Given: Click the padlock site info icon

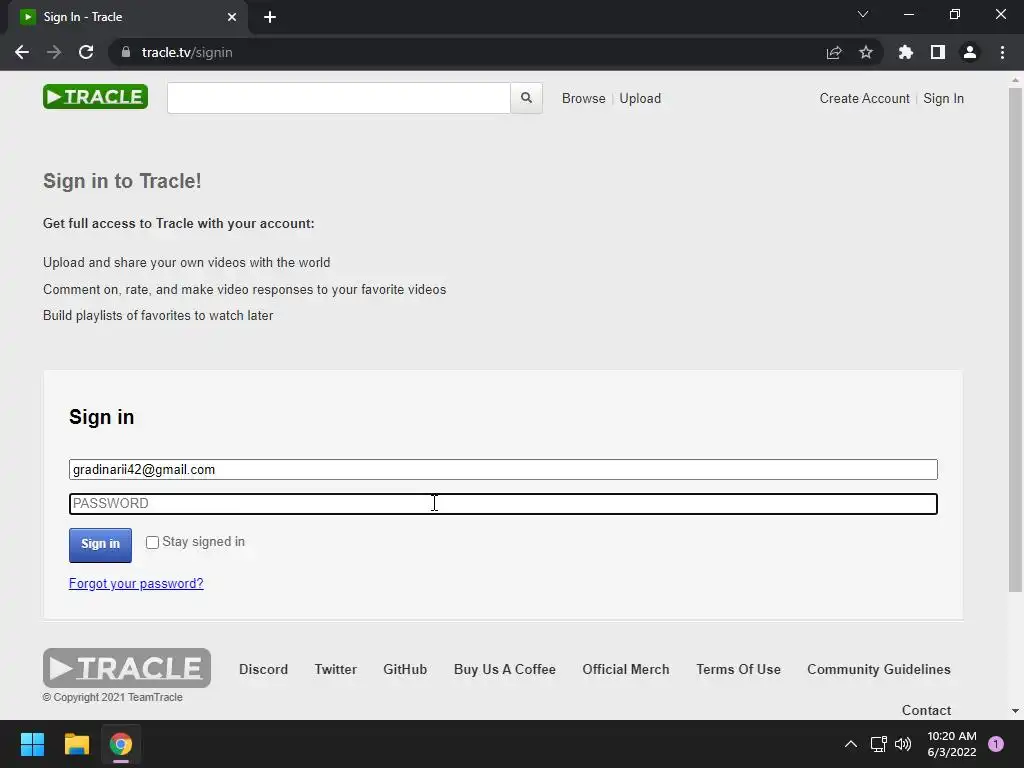Looking at the screenshot, I should tap(126, 52).
